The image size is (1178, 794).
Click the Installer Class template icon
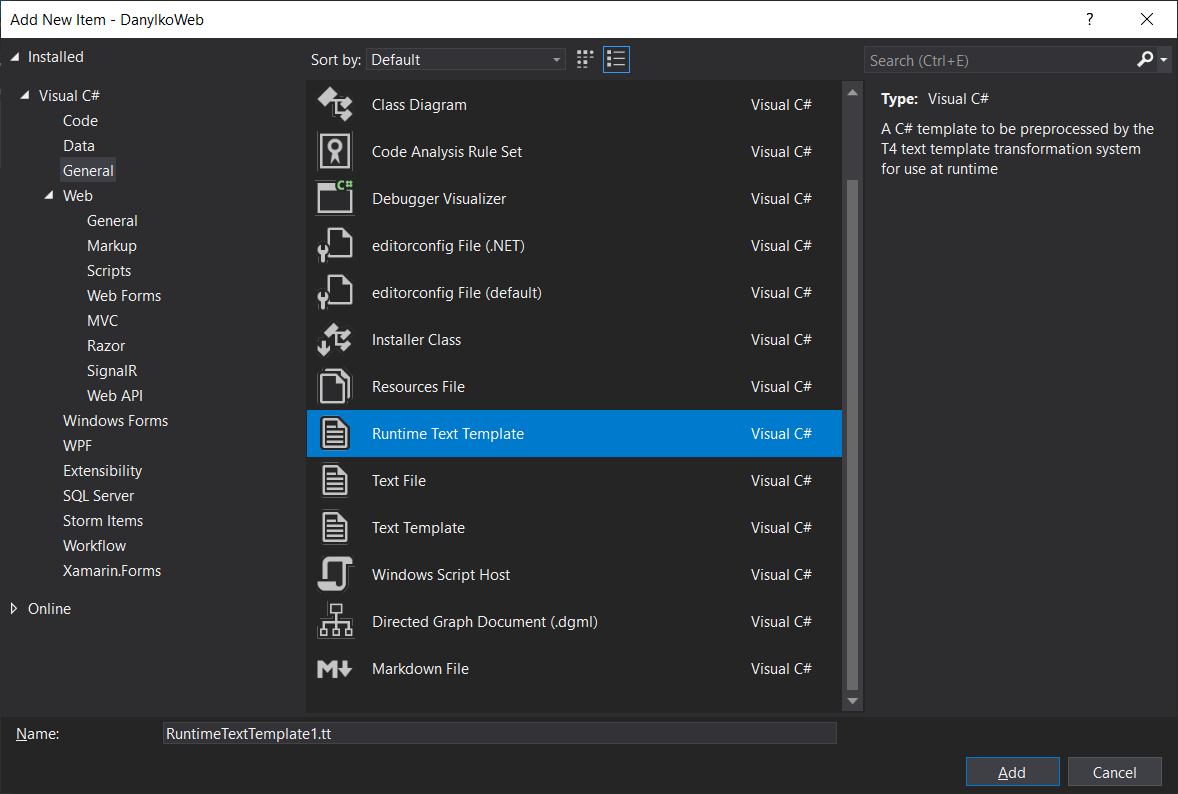[335, 340]
